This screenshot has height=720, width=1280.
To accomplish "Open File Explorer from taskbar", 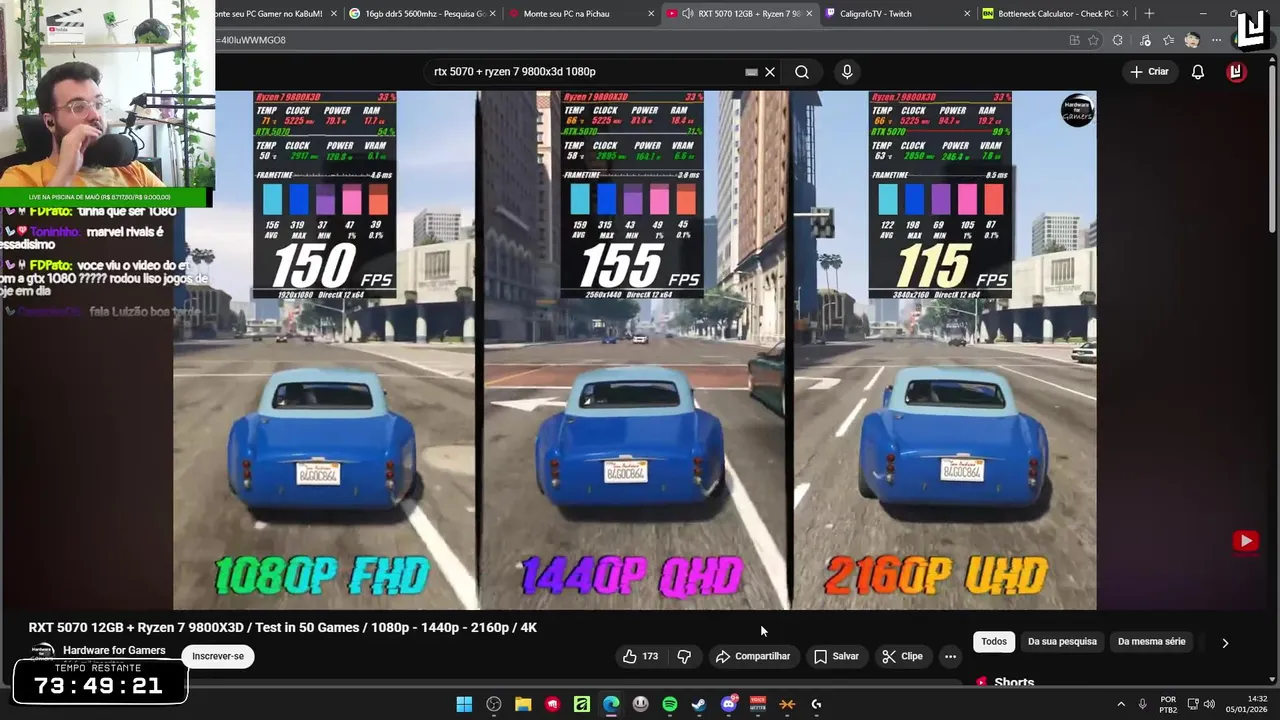I will pyautogui.click(x=523, y=704).
